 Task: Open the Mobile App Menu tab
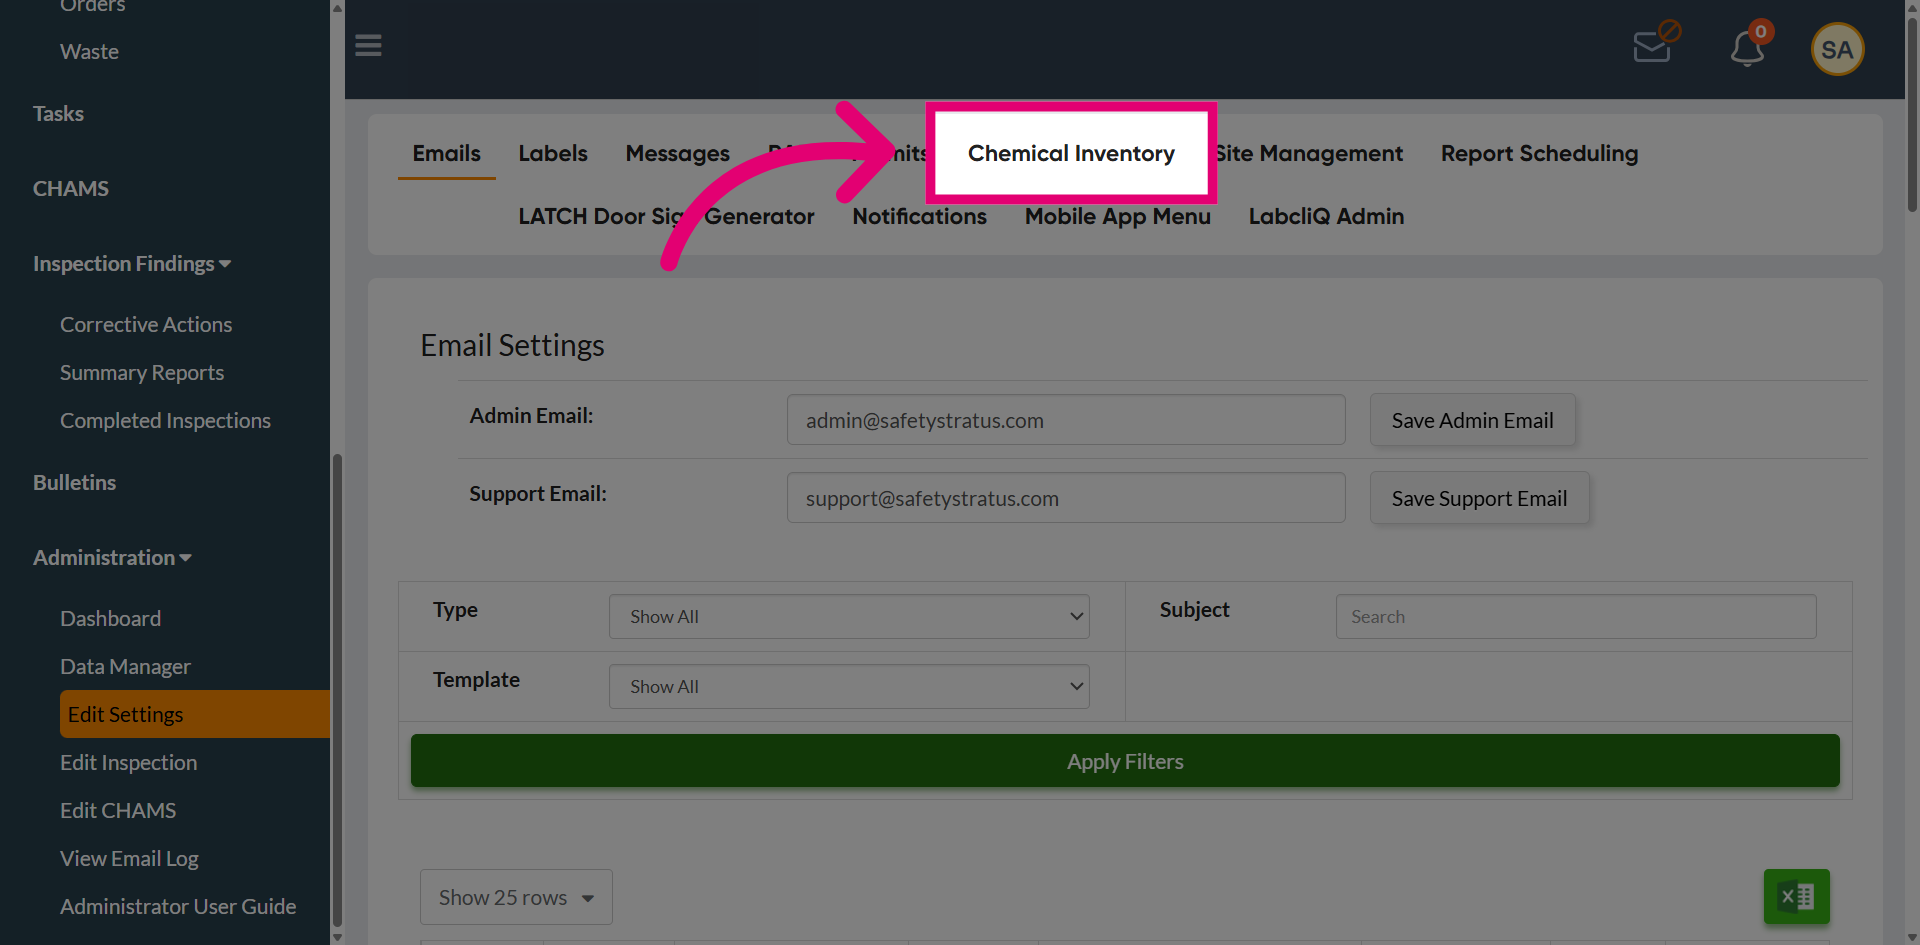(x=1117, y=216)
